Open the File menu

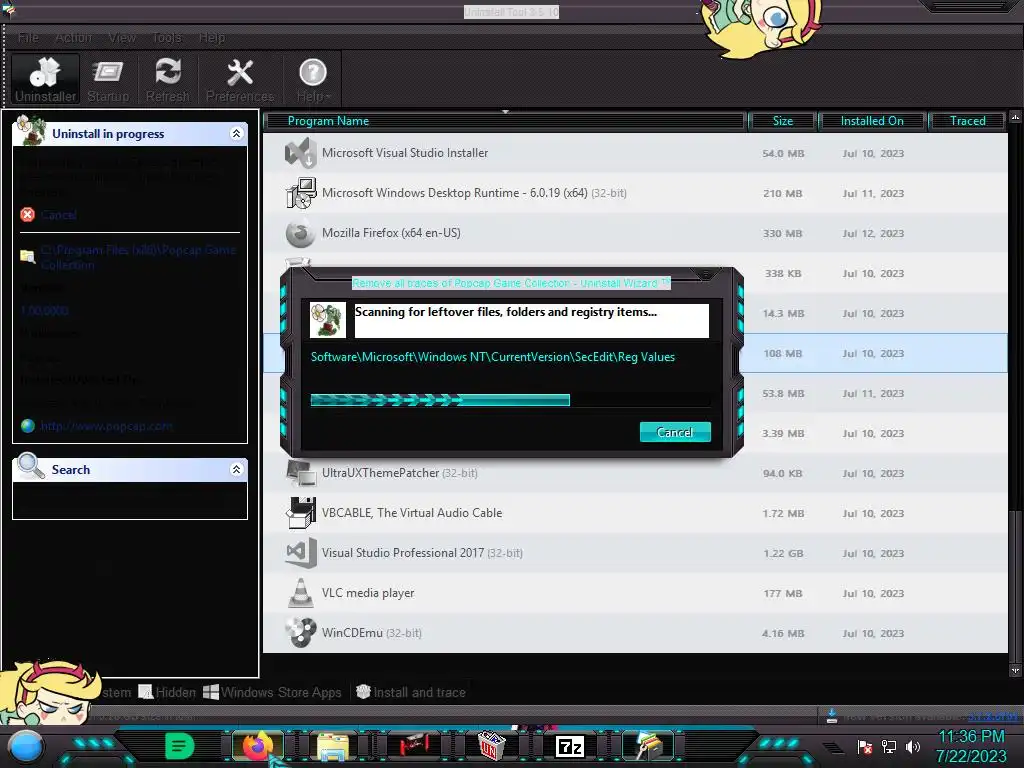(28, 37)
